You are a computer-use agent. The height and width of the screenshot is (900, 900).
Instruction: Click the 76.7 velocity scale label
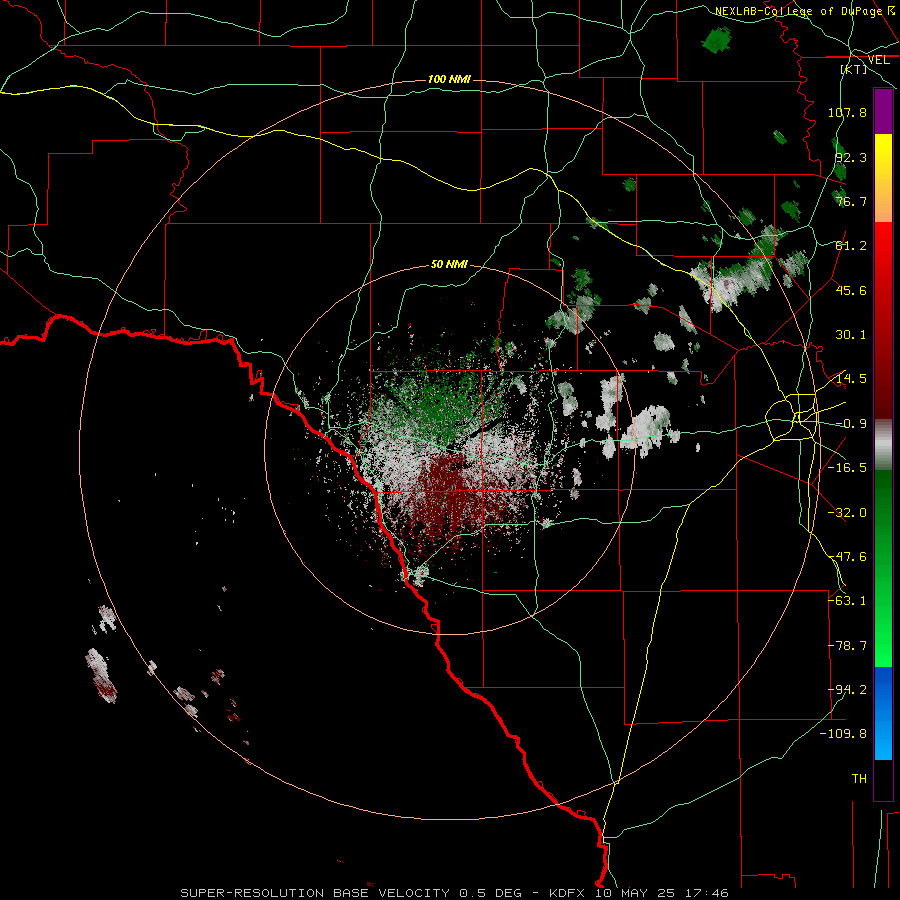pyautogui.click(x=851, y=201)
